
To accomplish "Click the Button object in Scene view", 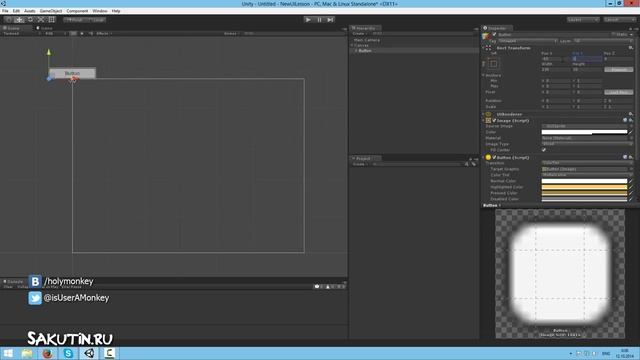I will click(72, 73).
